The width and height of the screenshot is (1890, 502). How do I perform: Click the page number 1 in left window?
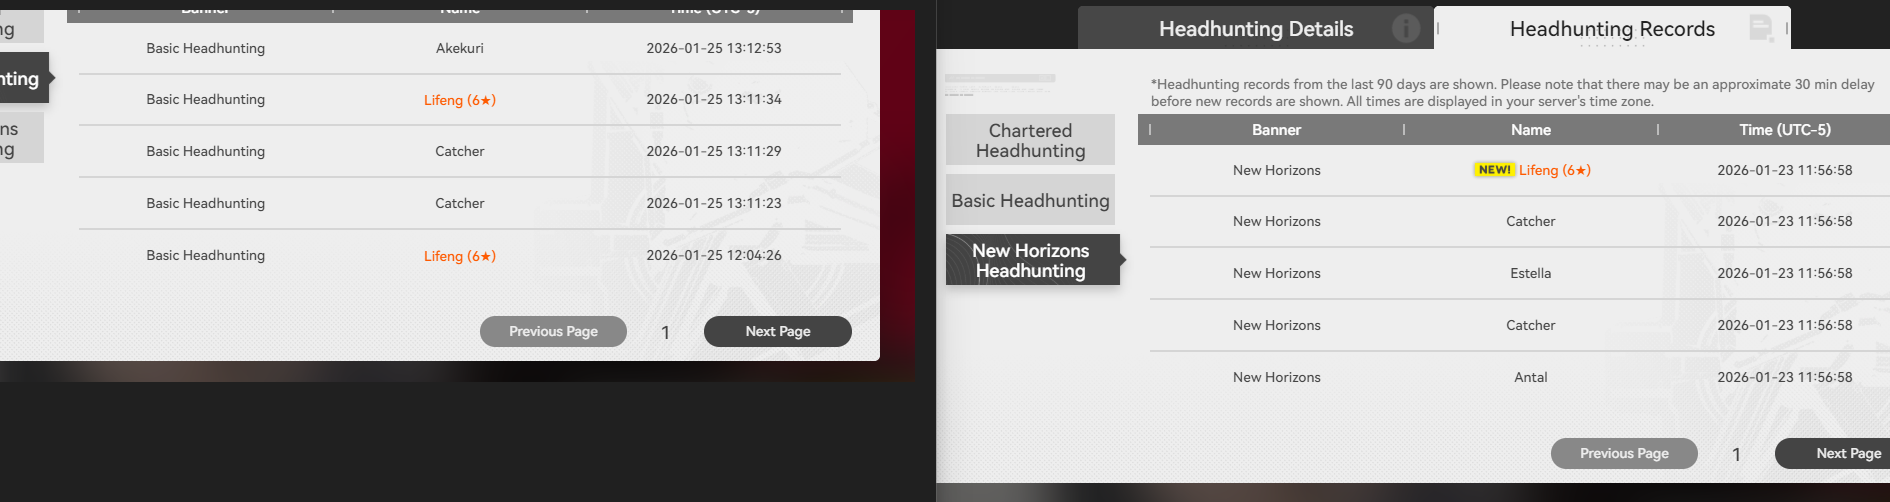tap(665, 332)
